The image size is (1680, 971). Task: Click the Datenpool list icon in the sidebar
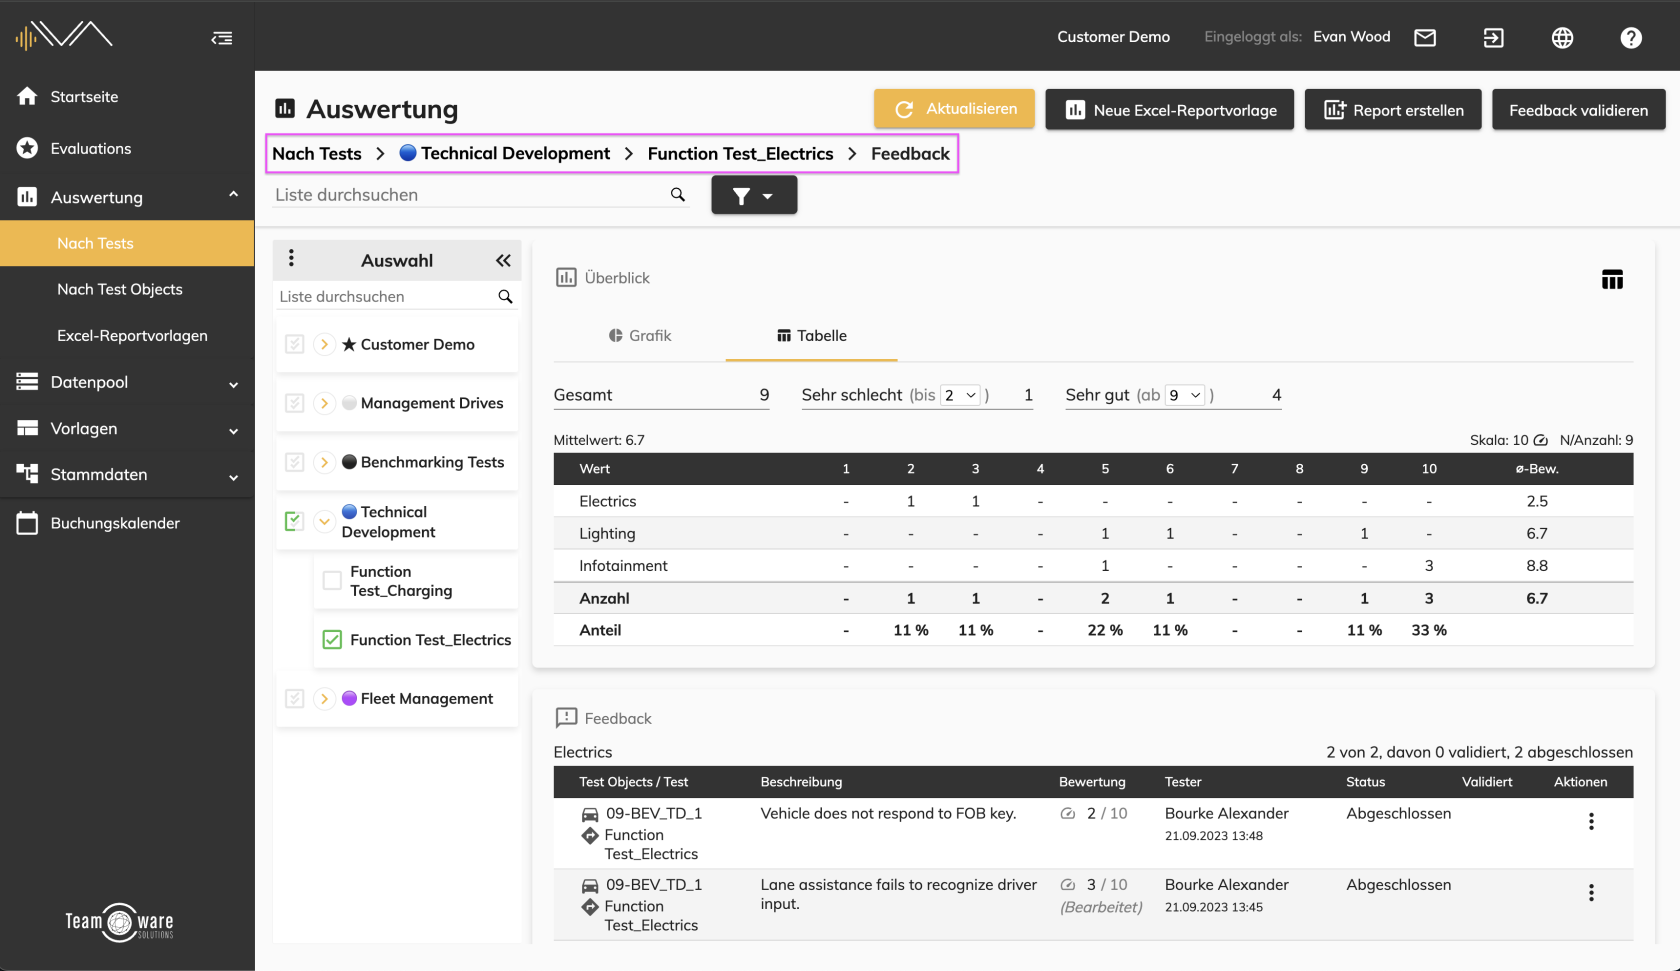(27, 382)
